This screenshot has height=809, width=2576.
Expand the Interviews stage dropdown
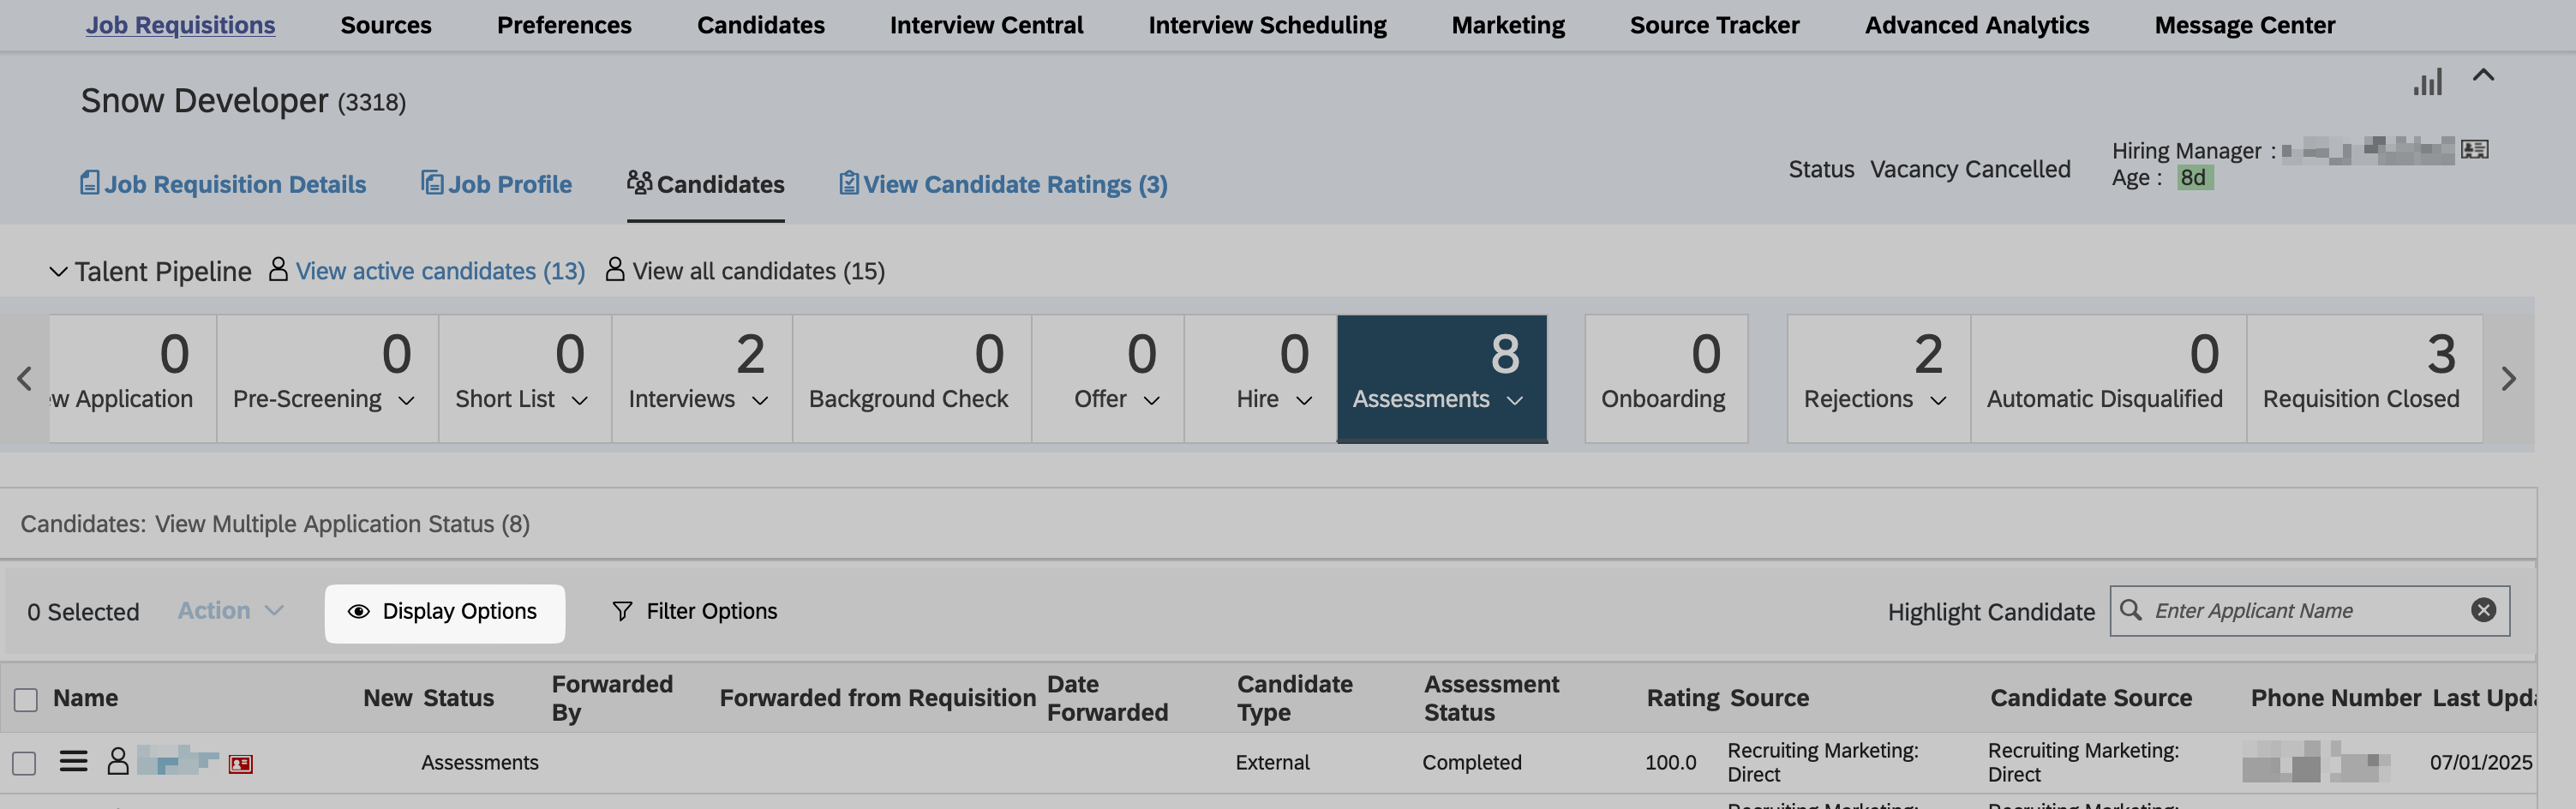[760, 400]
